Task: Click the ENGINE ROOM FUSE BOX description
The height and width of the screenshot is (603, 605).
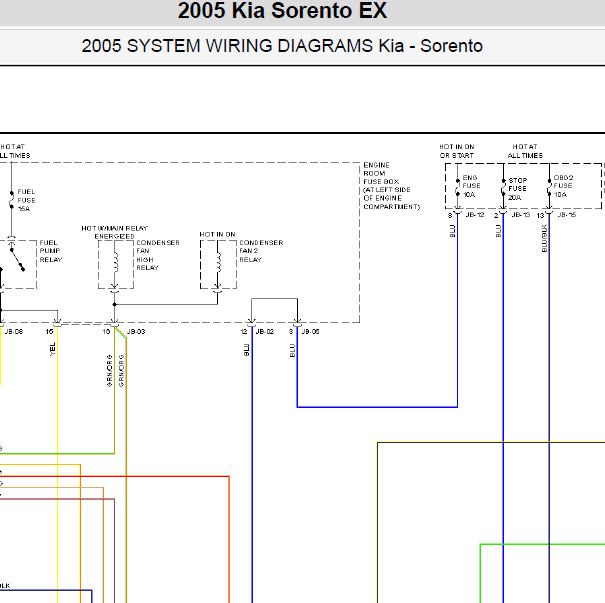Action: coord(392,186)
